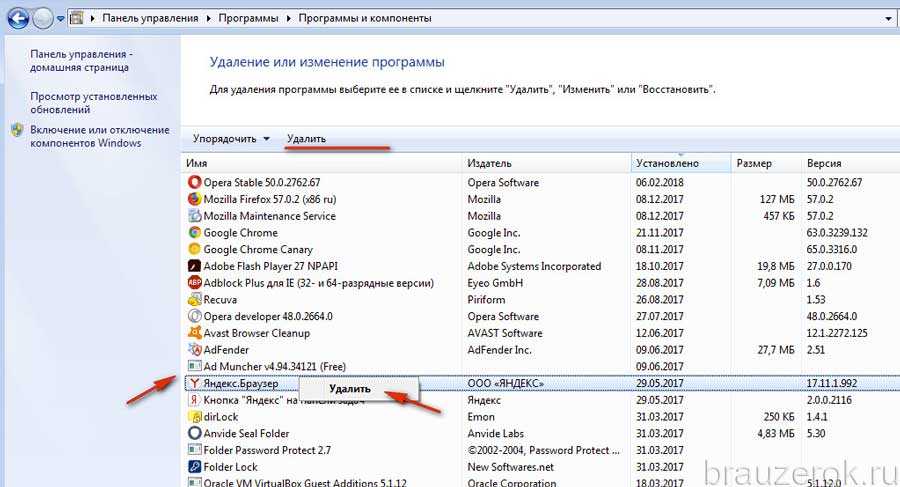This screenshot has width=900, height=487.
Task: Select the Google Chrome Canary entry
Action: (258, 249)
